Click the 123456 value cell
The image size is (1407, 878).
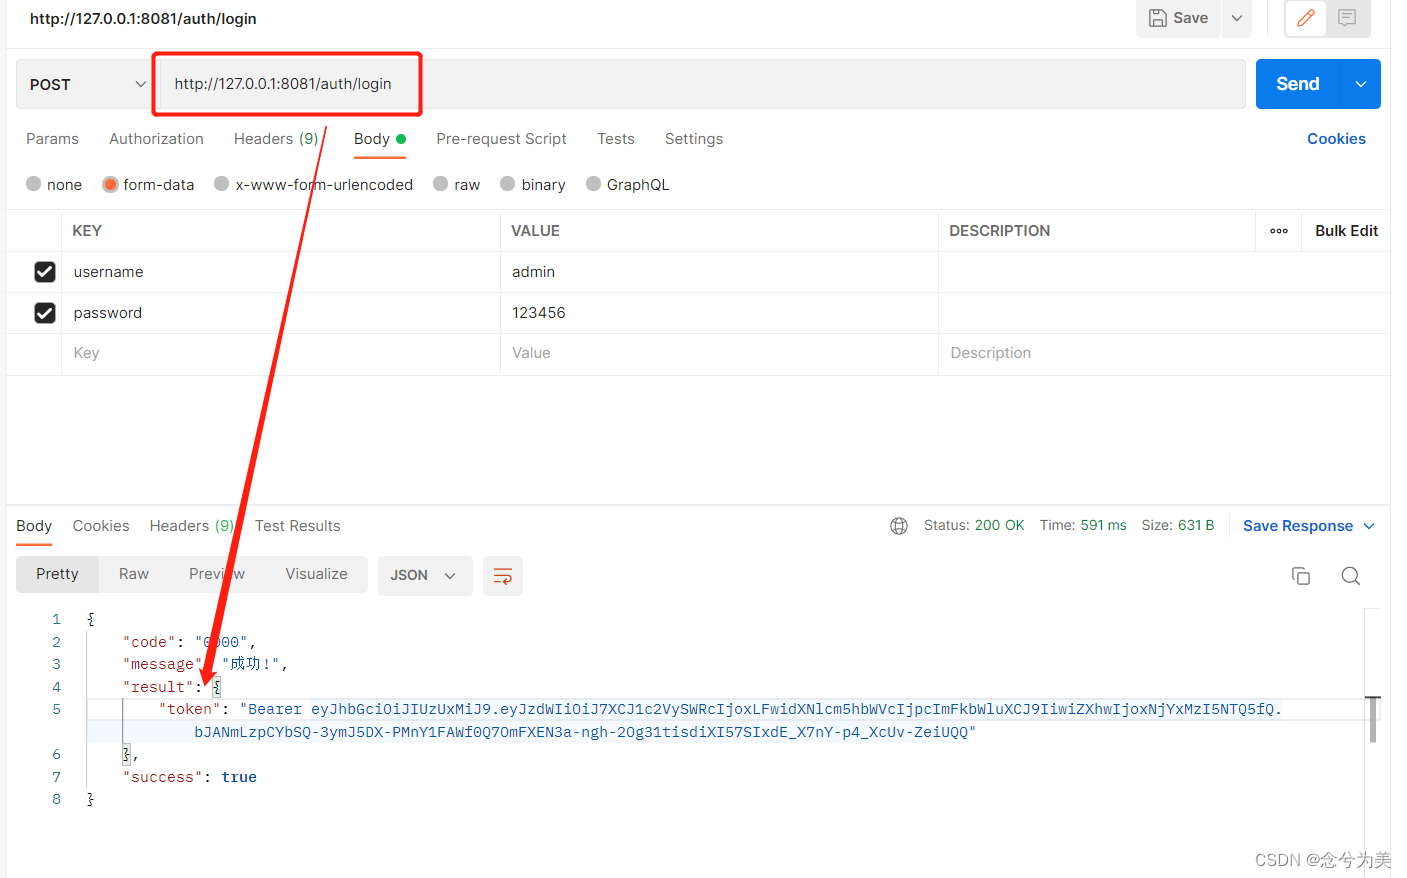pyautogui.click(x=719, y=313)
